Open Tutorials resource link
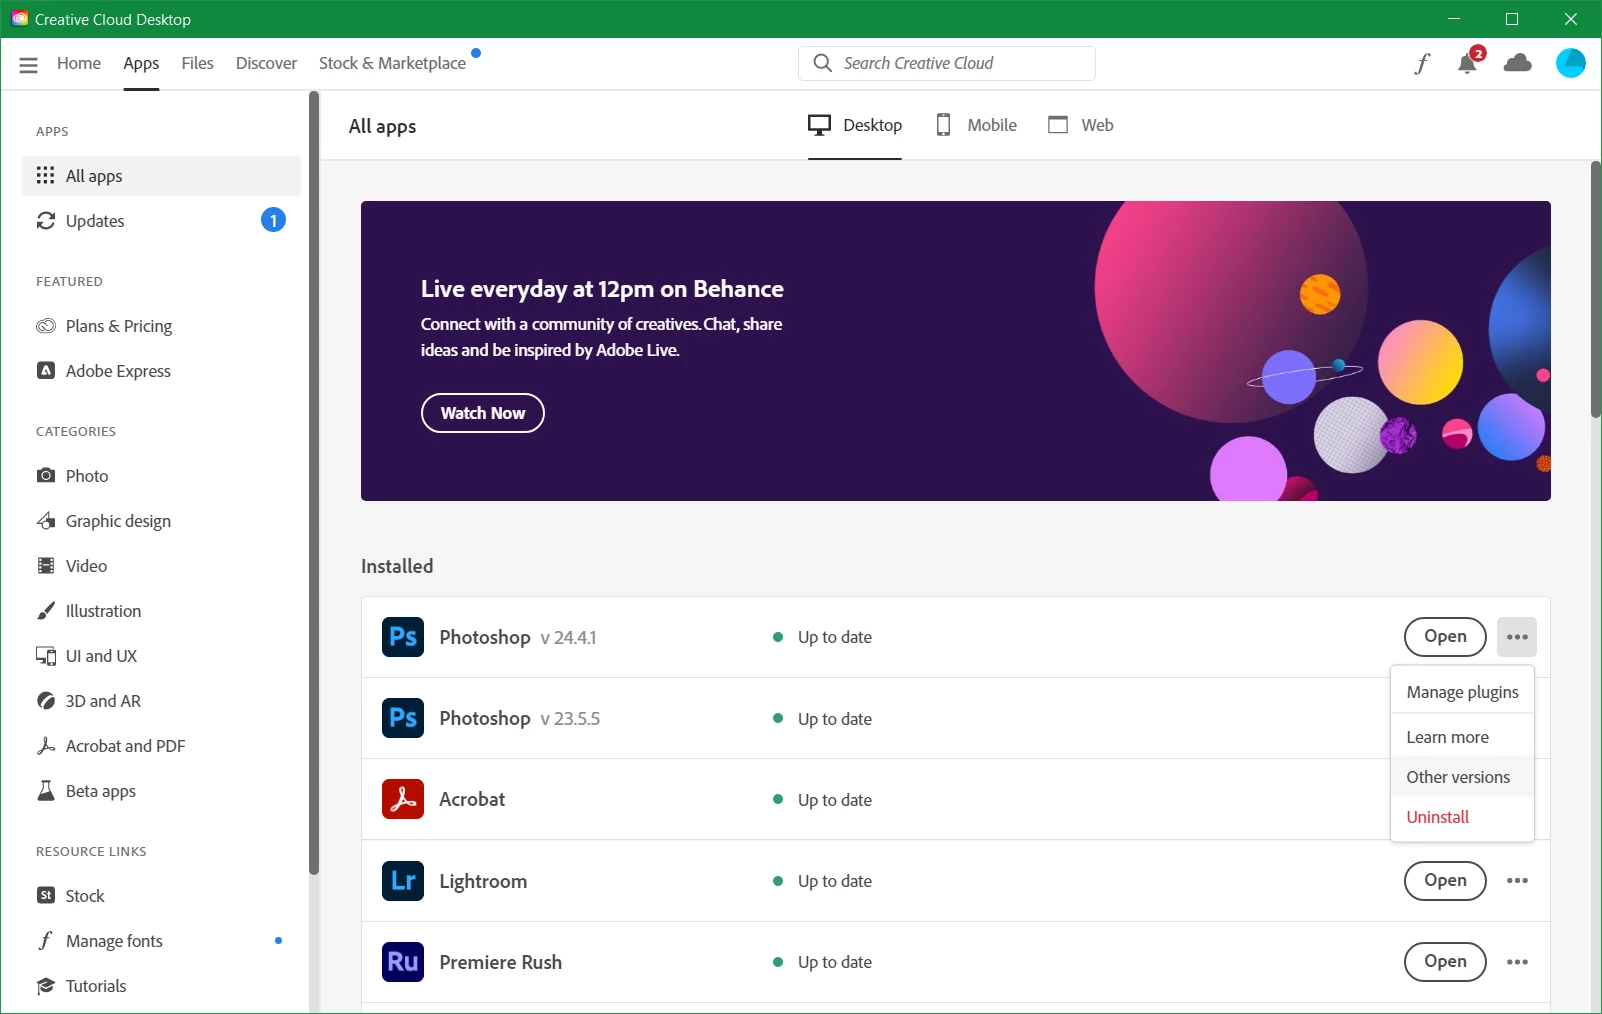 [160, 986]
